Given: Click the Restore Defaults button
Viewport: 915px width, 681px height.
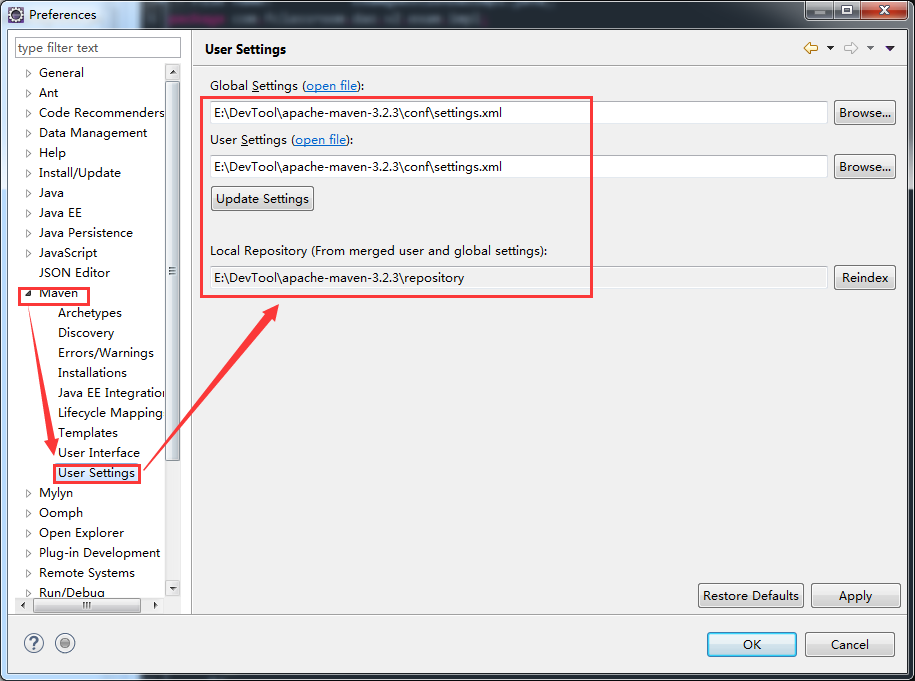Looking at the screenshot, I should point(750,596).
